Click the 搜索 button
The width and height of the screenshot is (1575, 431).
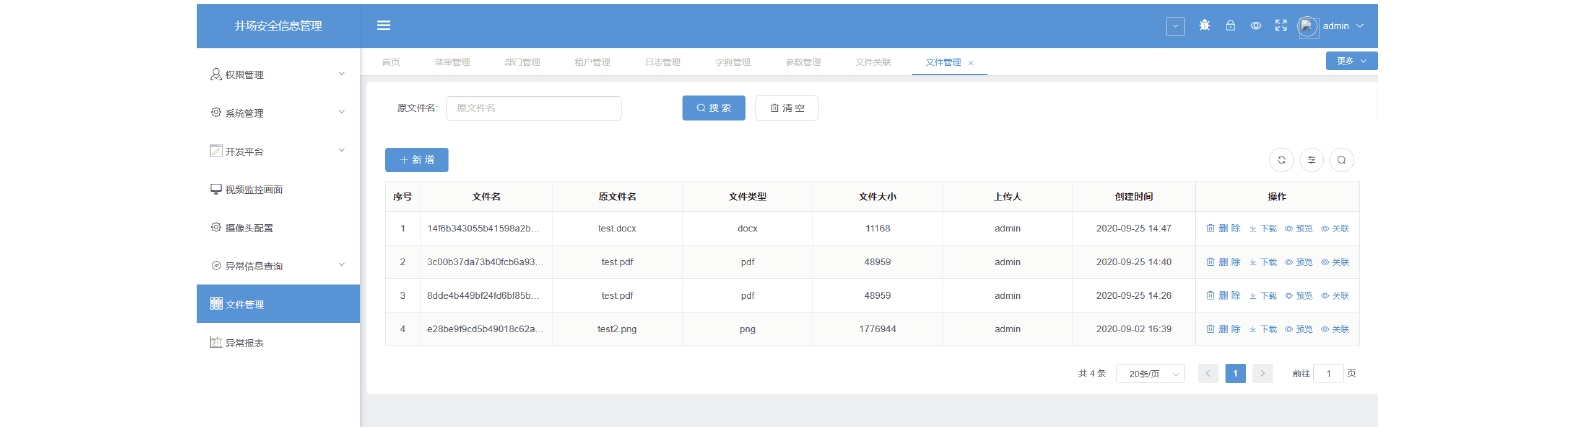tap(713, 108)
